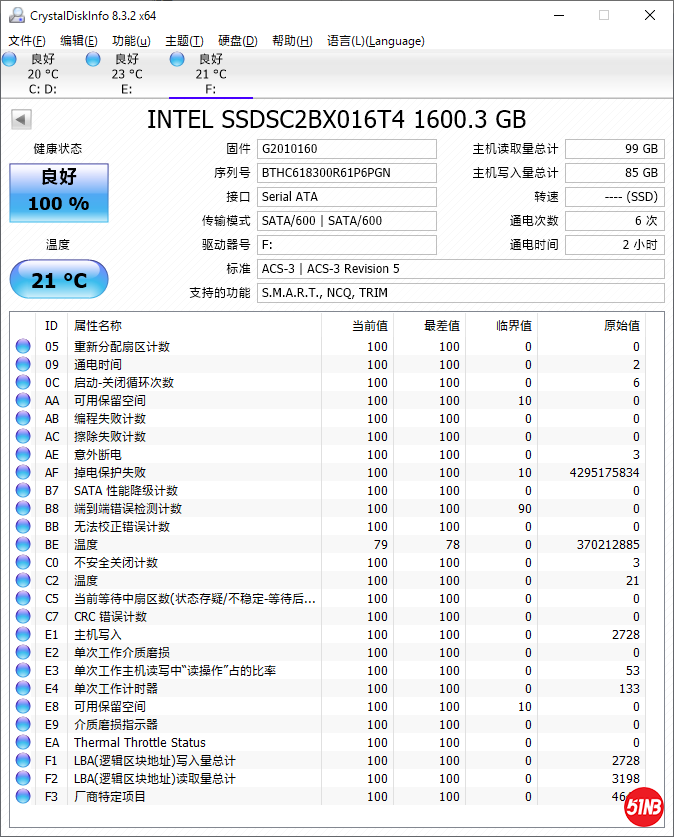Click the 良好 100% health status badge
The height and width of the screenshot is (837, 674).
pyautogui.click(x=58, y=191)
